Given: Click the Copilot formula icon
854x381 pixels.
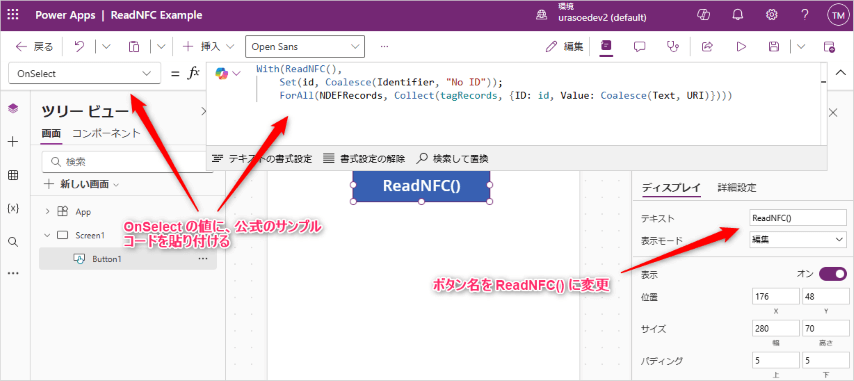Looking at the screenshot, I should [x=222, y=73].
